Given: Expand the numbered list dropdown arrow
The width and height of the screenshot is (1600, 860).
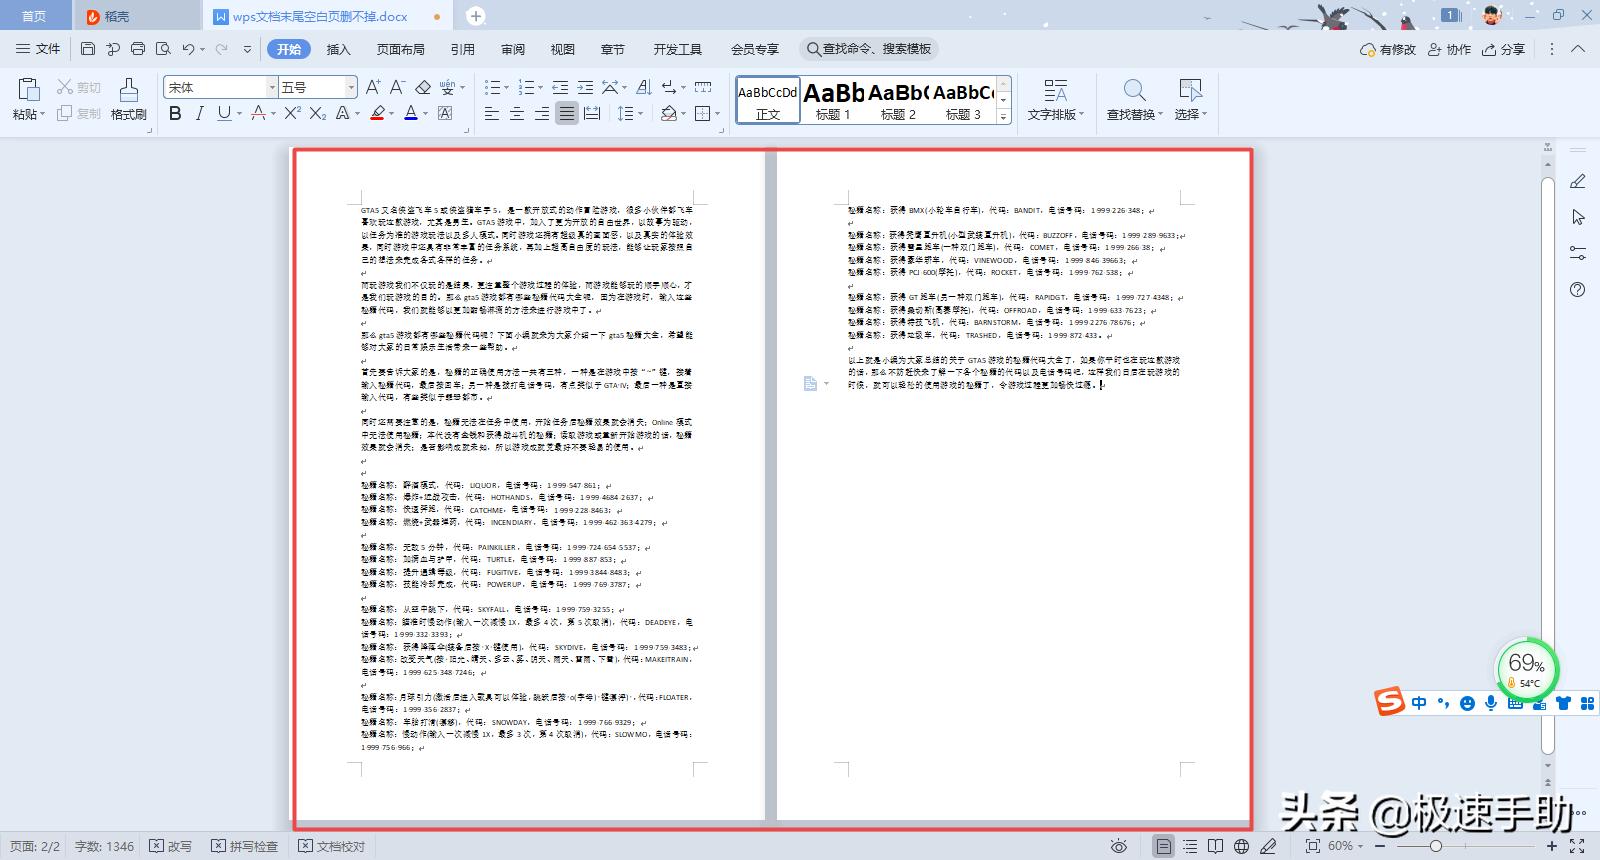Looking at the screenshot, I should pos(540,88).
